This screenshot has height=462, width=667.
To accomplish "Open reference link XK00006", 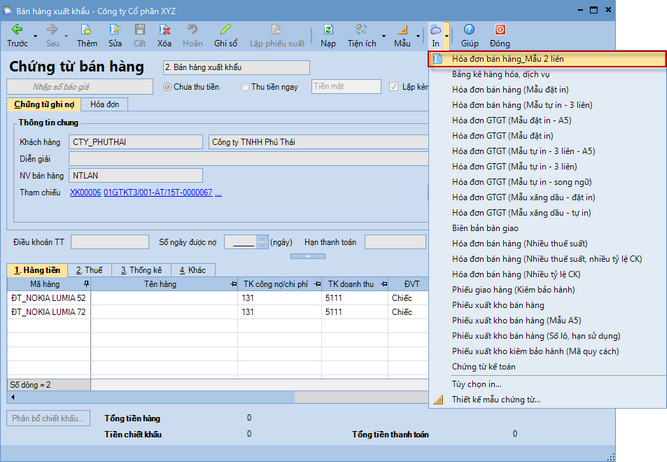I will point(86,192).
